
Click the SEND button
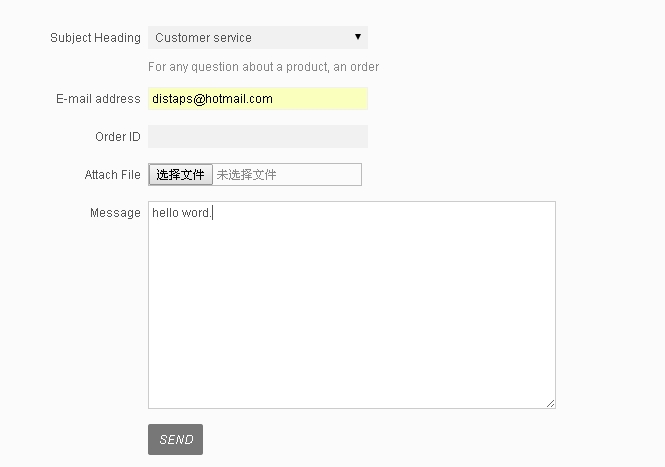(176, 439)
